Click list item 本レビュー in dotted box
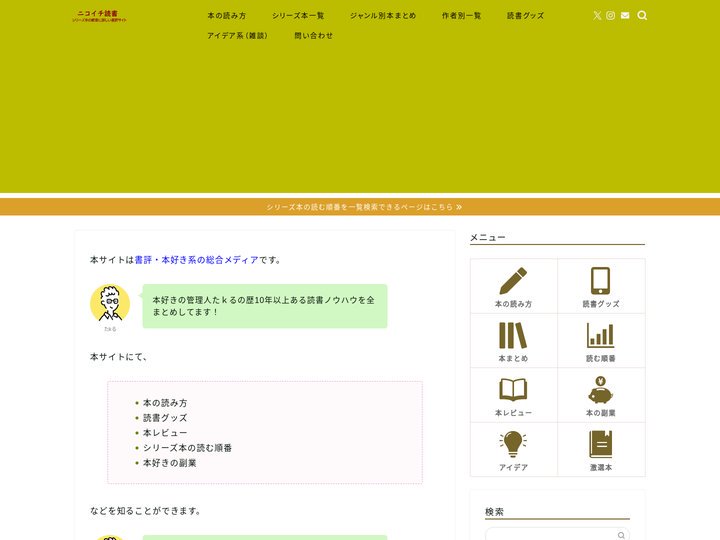 pos(165,433)
